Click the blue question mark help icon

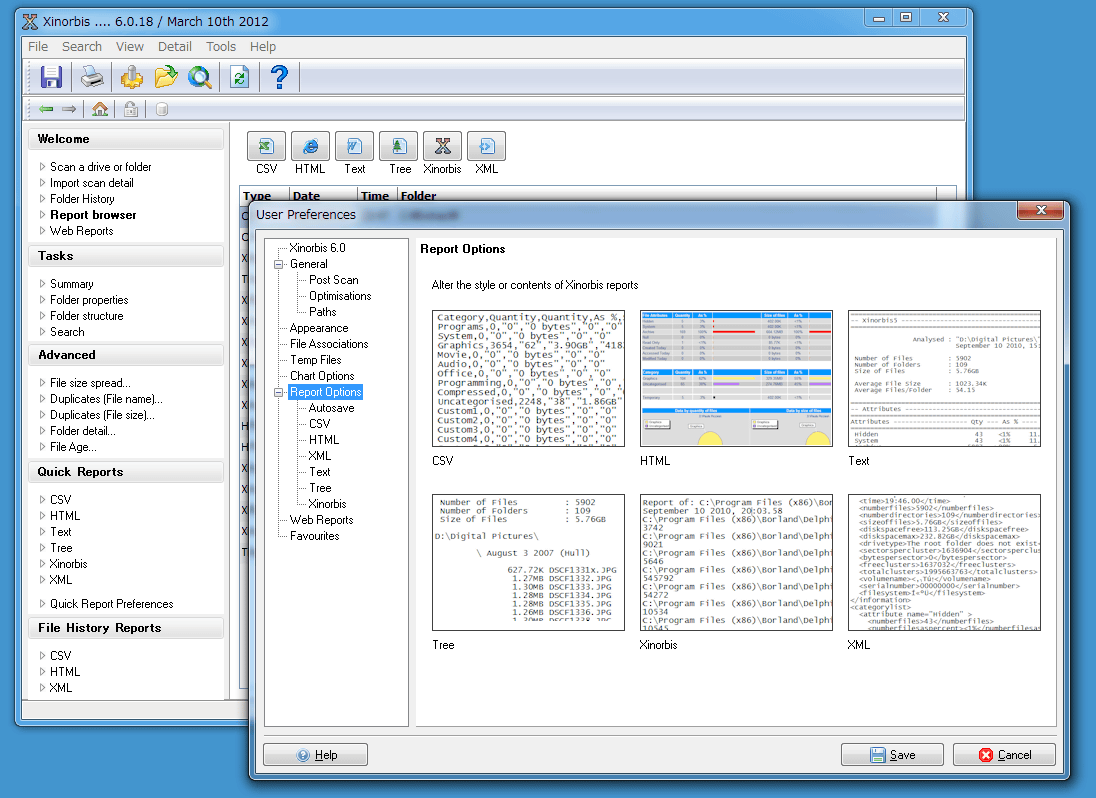[x=280, y=77]
